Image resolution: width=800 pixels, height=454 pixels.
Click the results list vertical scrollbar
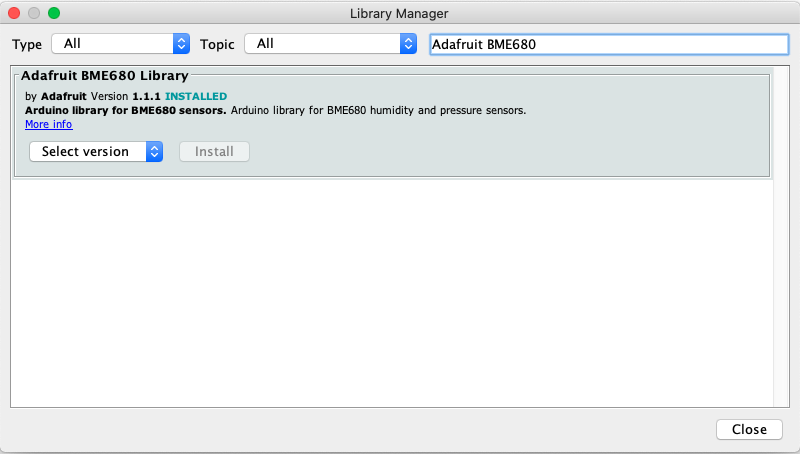781,237
